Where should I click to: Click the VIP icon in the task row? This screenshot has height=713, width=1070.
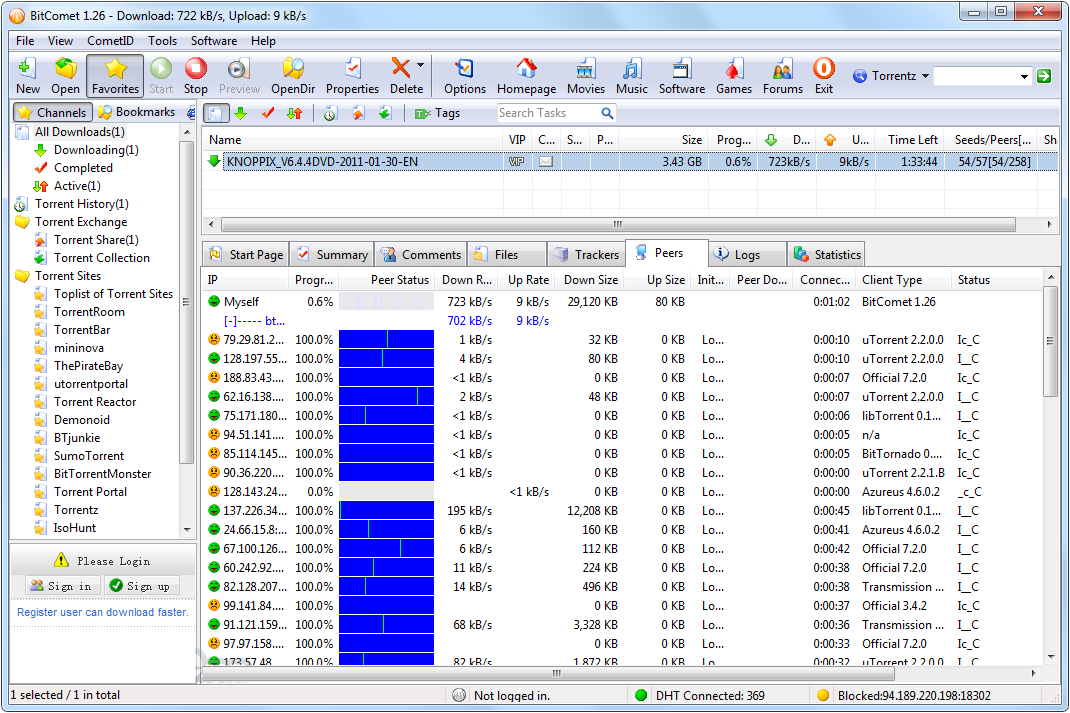517,162
